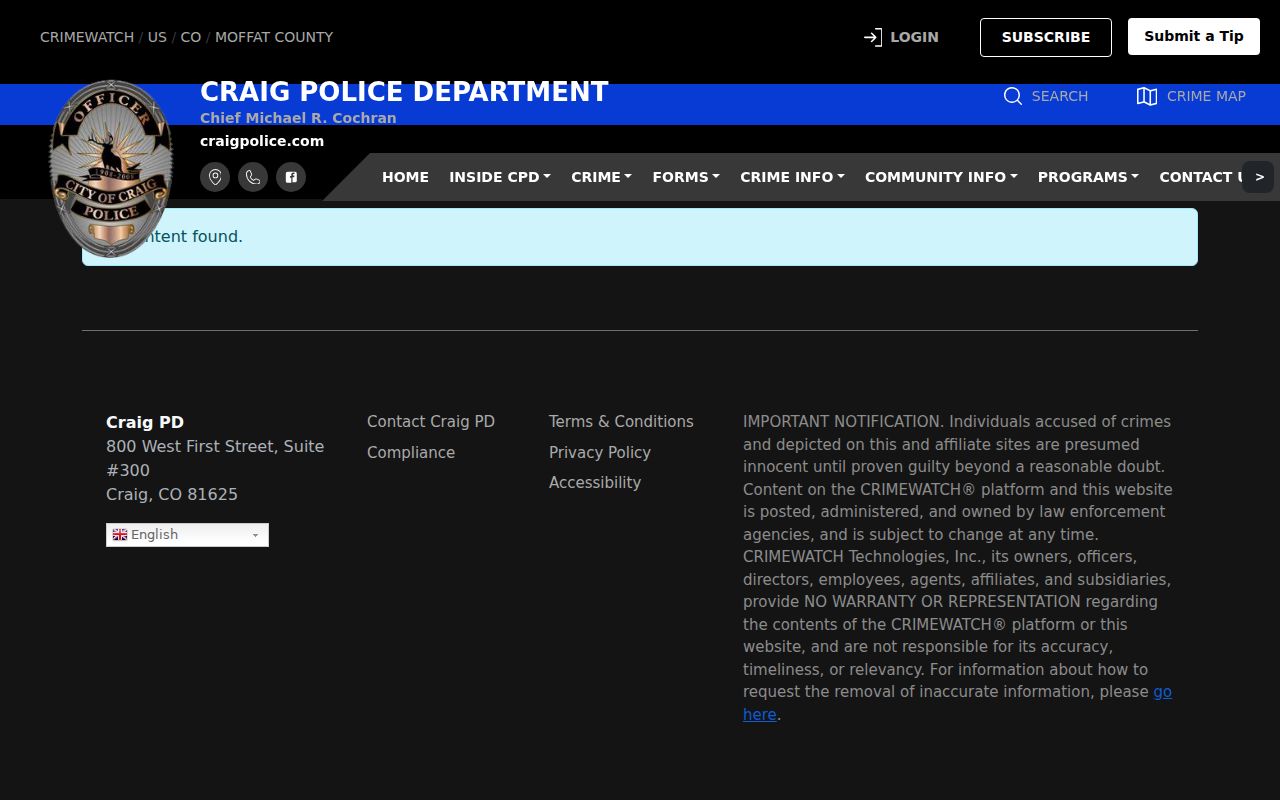The width and height of the screenshot is (1280, 800).
Task: Open the Facebook icon link
Action: point(291,177)
